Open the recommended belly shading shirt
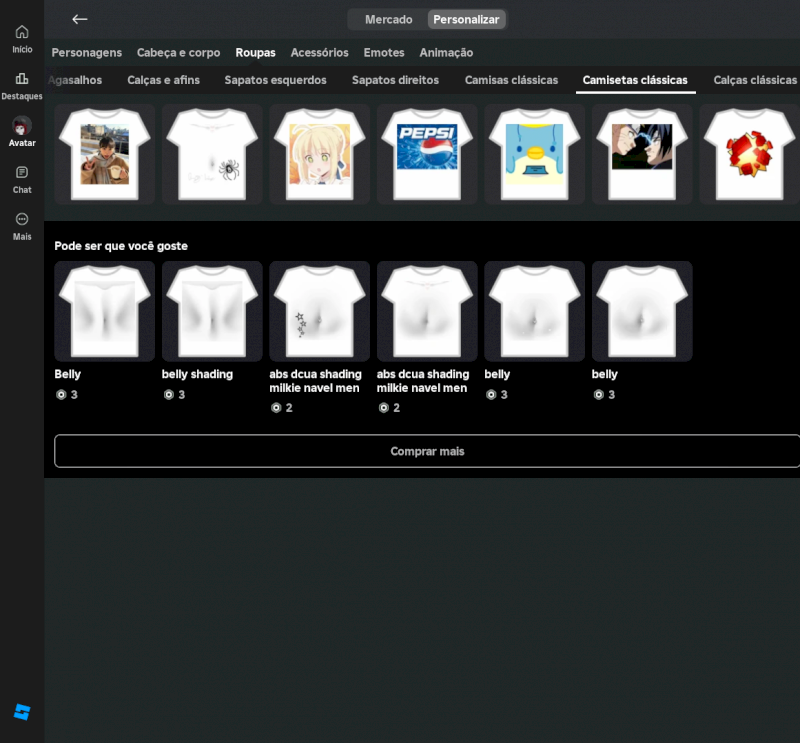Viewport: 800px width, 743px height. (212, 311)
